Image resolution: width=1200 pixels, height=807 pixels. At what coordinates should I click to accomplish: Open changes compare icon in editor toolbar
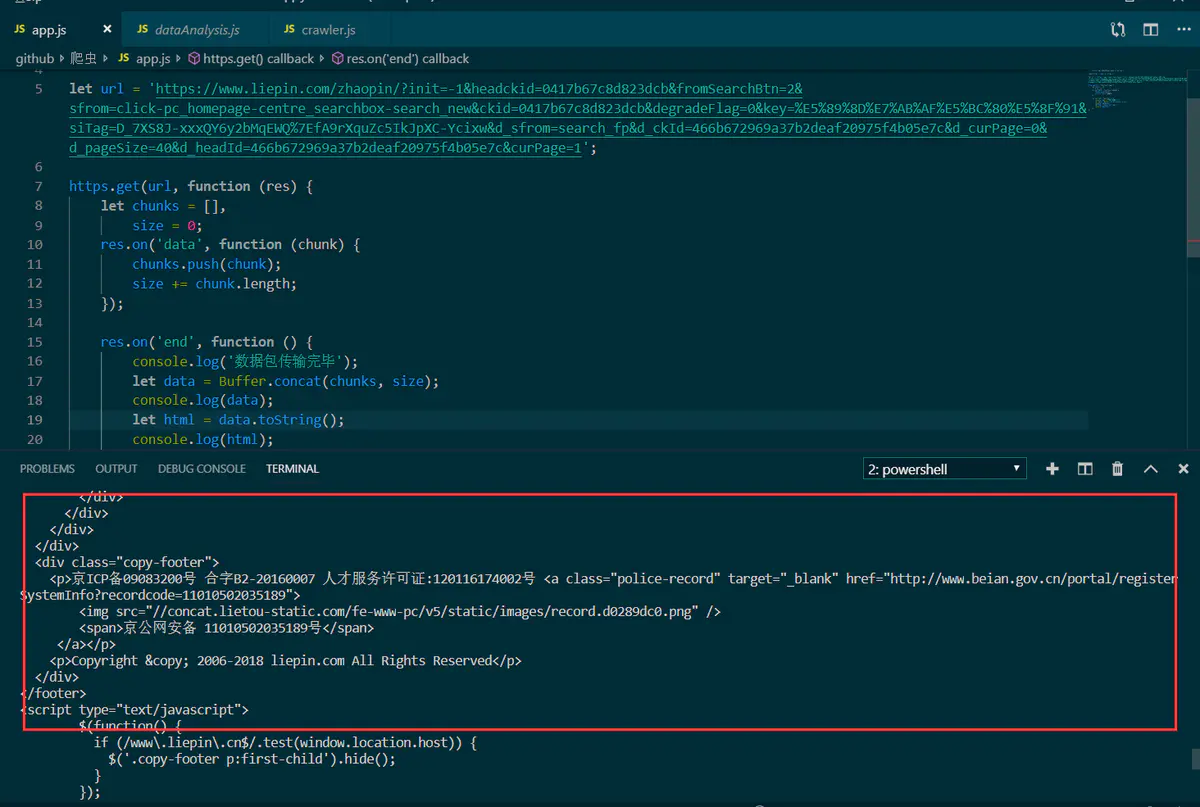1118,30
